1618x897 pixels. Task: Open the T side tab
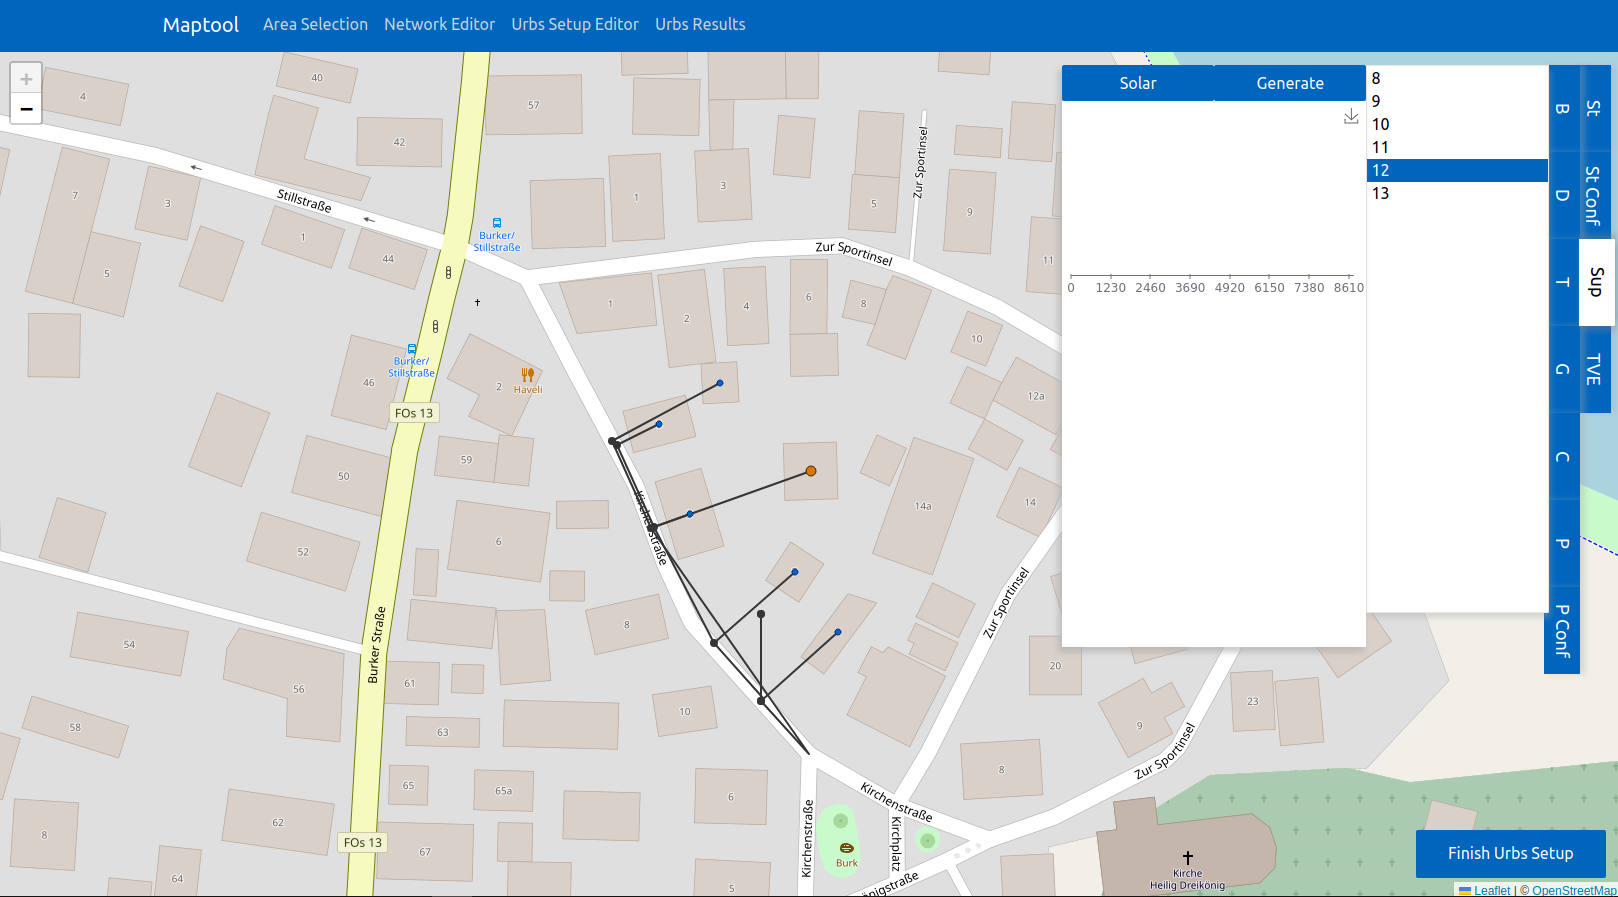point(1563,282)
